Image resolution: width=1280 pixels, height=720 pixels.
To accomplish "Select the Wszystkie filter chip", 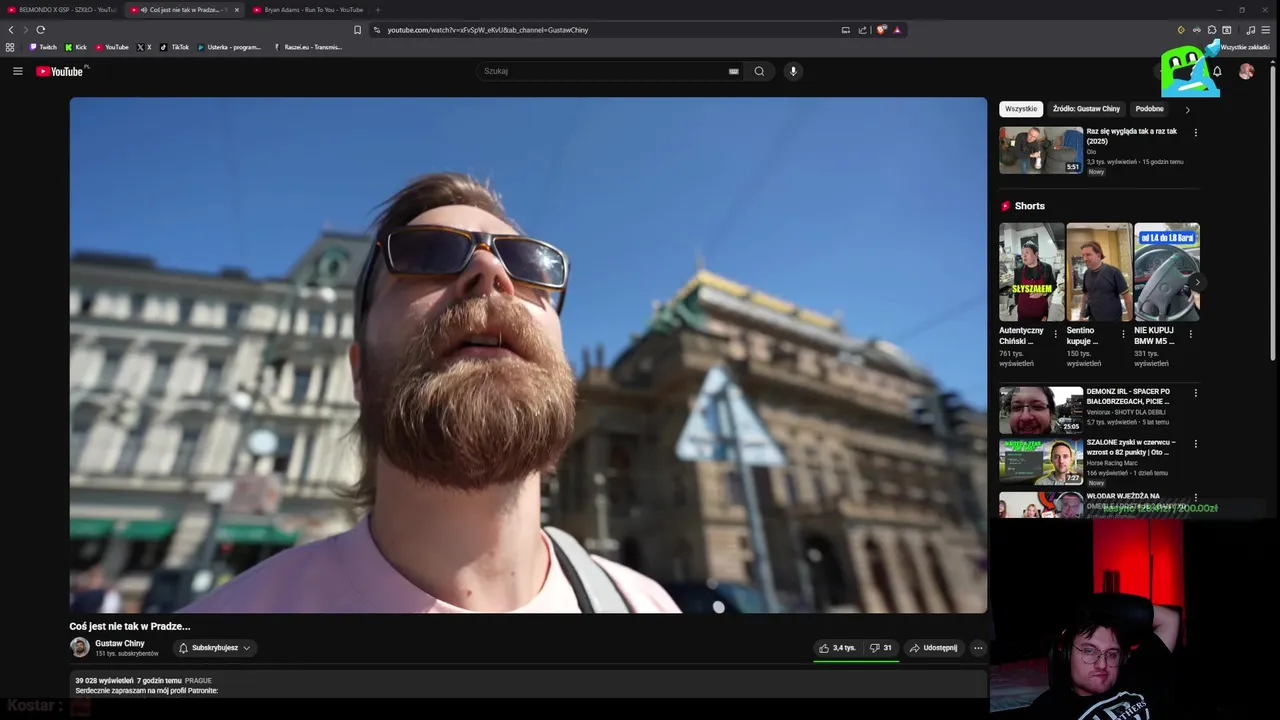I will tap(1021, 109).
